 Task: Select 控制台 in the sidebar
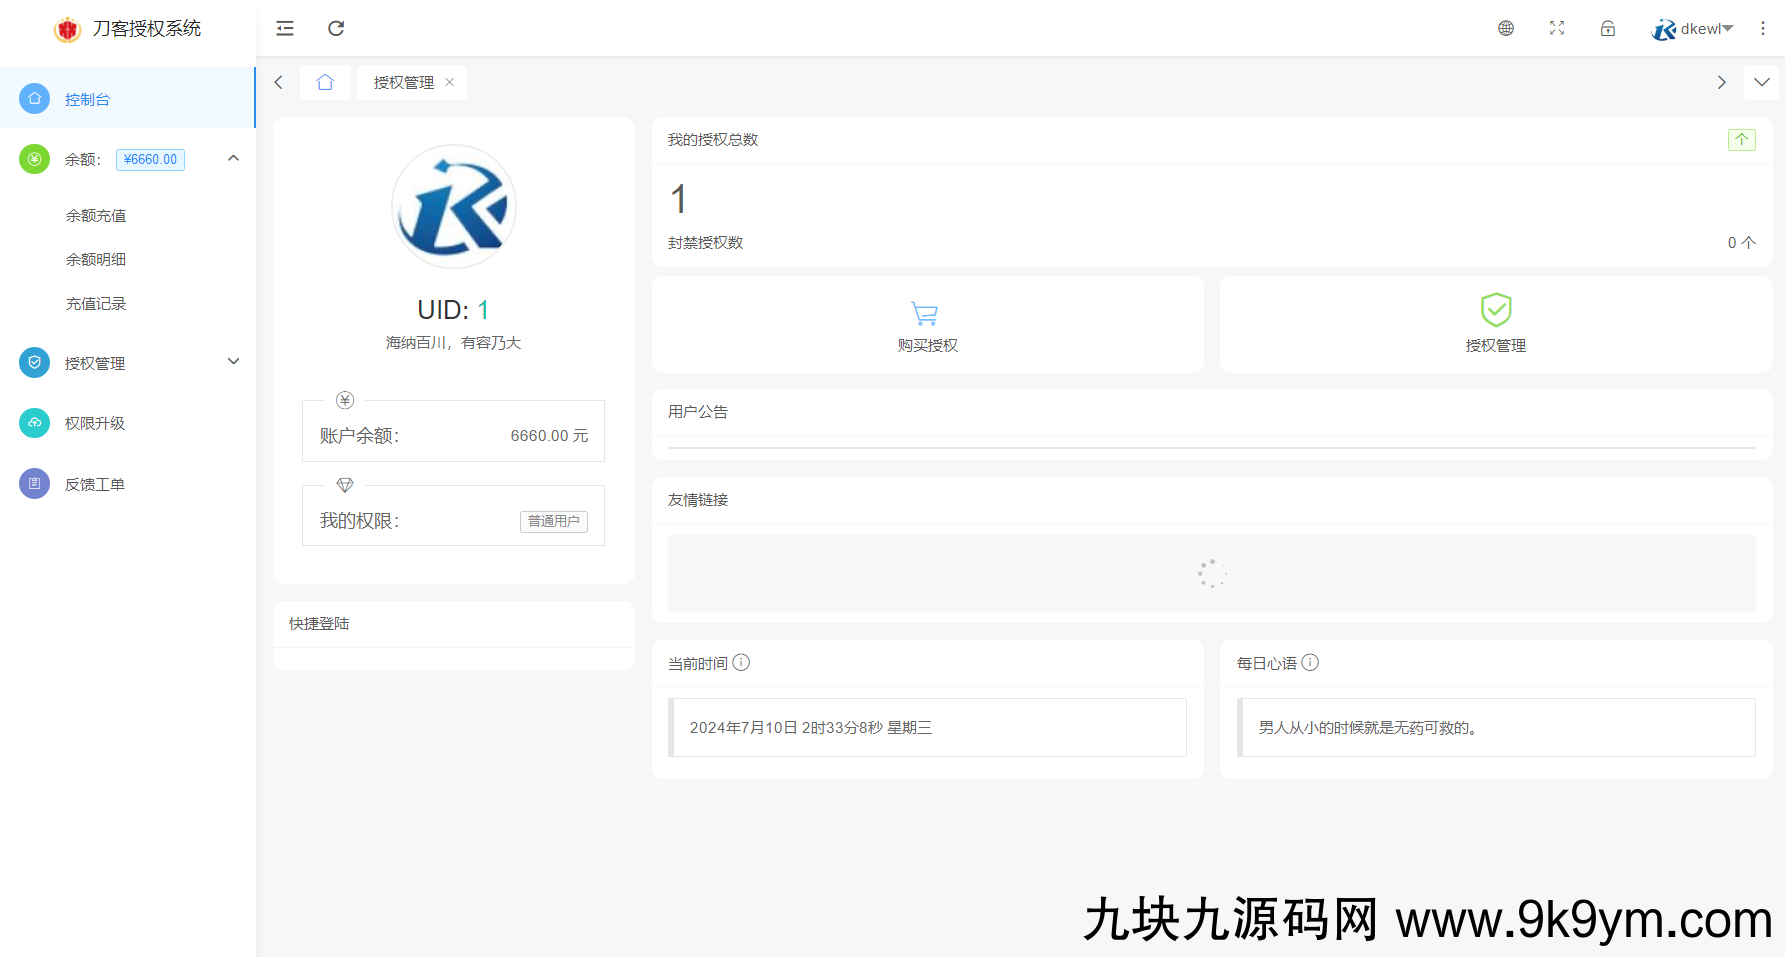tap(88, 99)
